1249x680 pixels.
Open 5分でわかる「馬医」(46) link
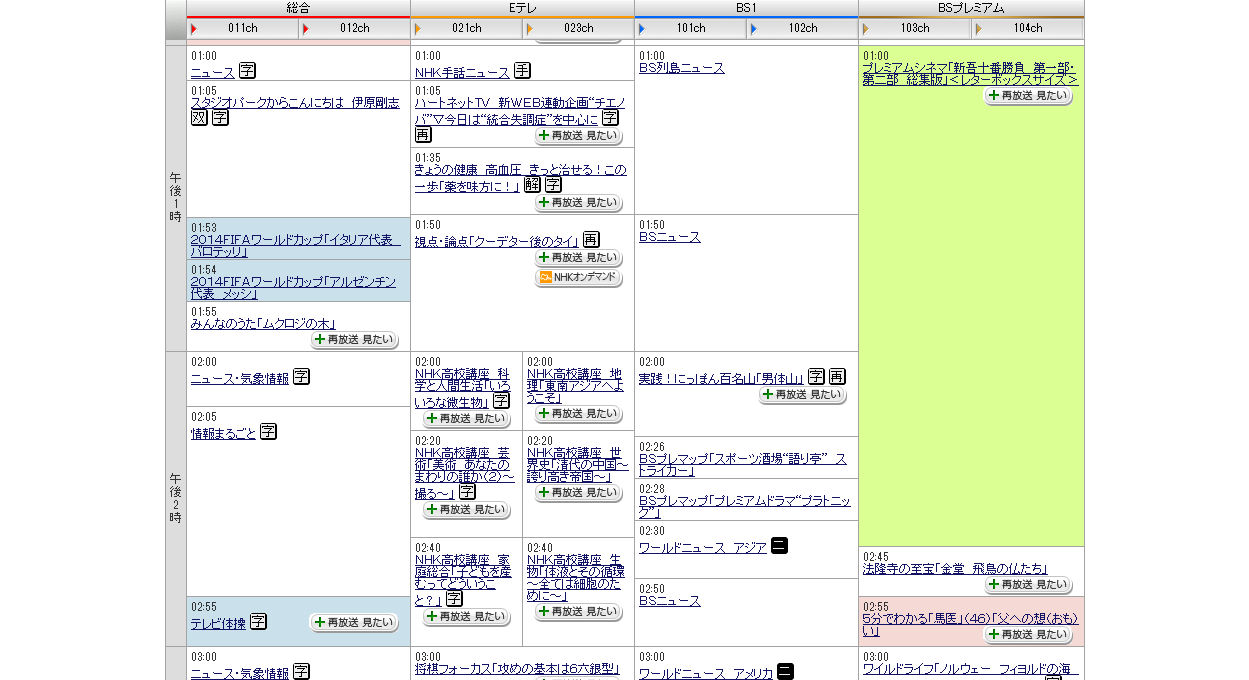[970, 624]
